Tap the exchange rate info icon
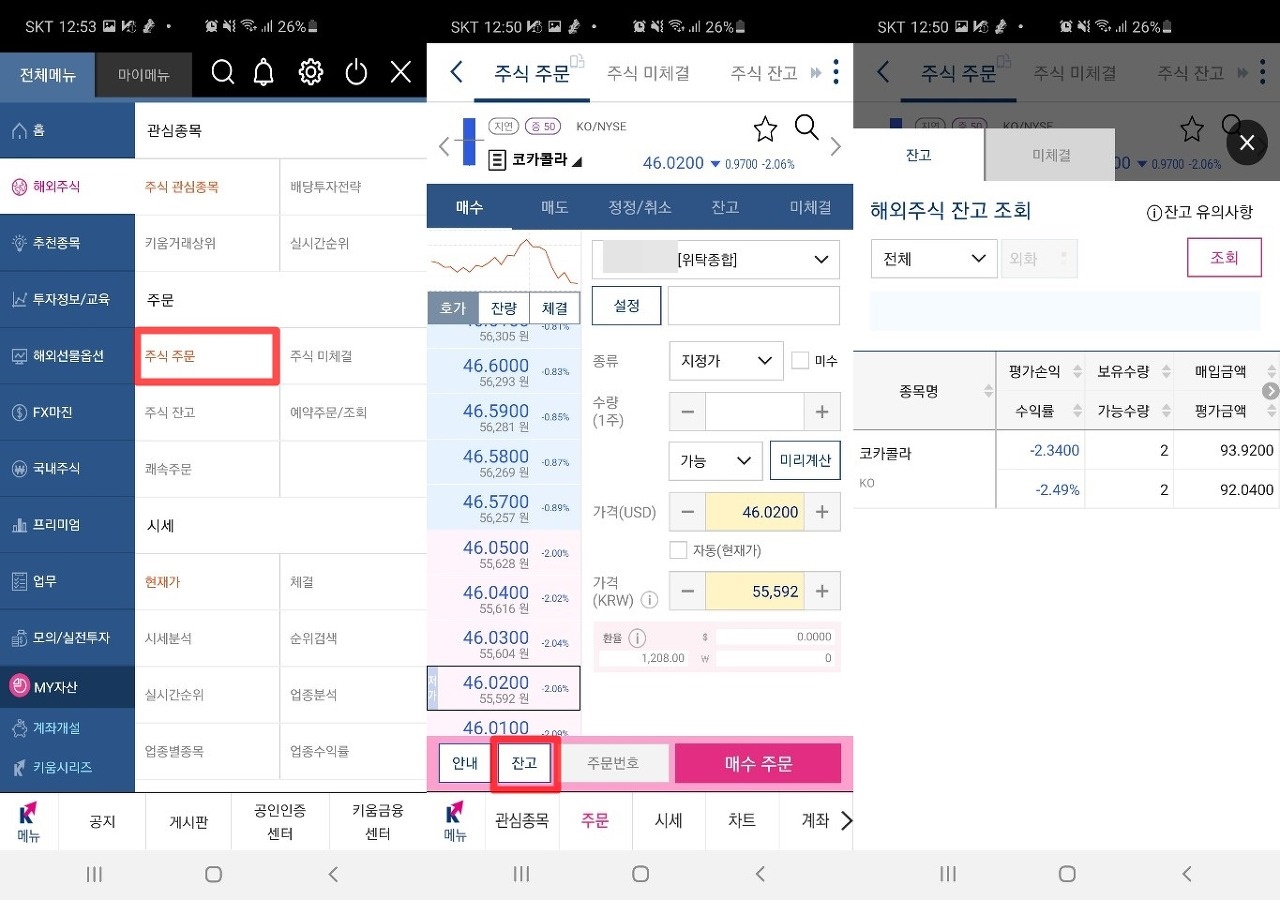 tap(637, 638)
